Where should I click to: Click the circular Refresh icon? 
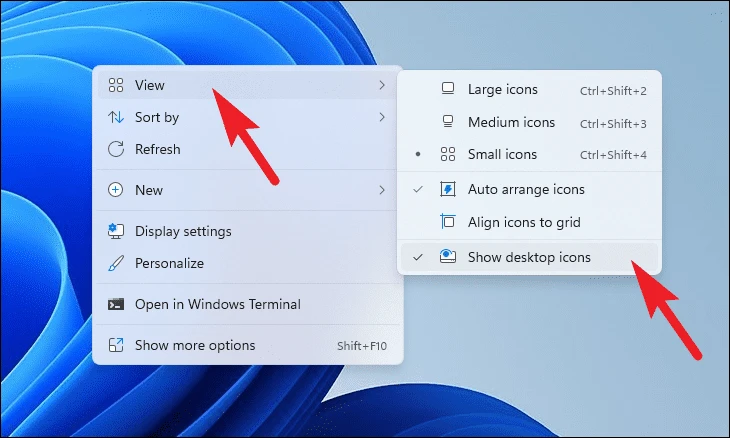coord(115,149)
